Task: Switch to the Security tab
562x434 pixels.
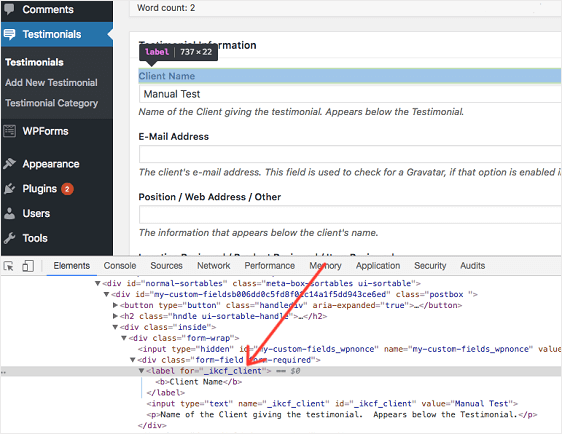Action: point(430,266)
